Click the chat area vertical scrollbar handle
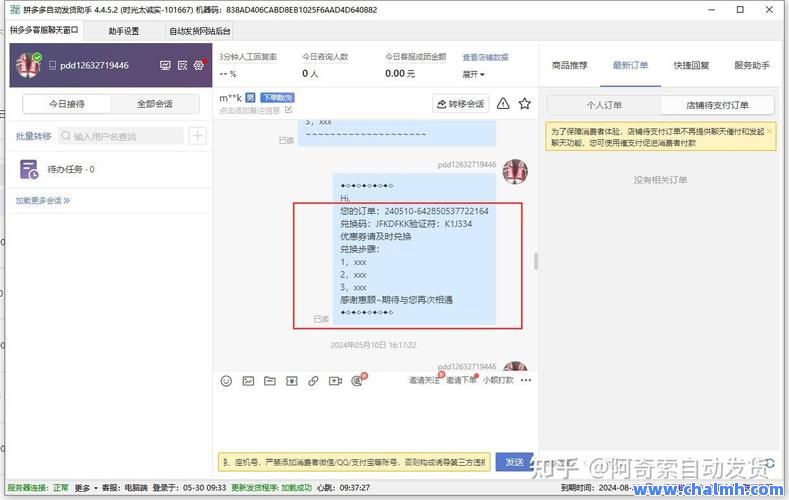 click(536, 262)
